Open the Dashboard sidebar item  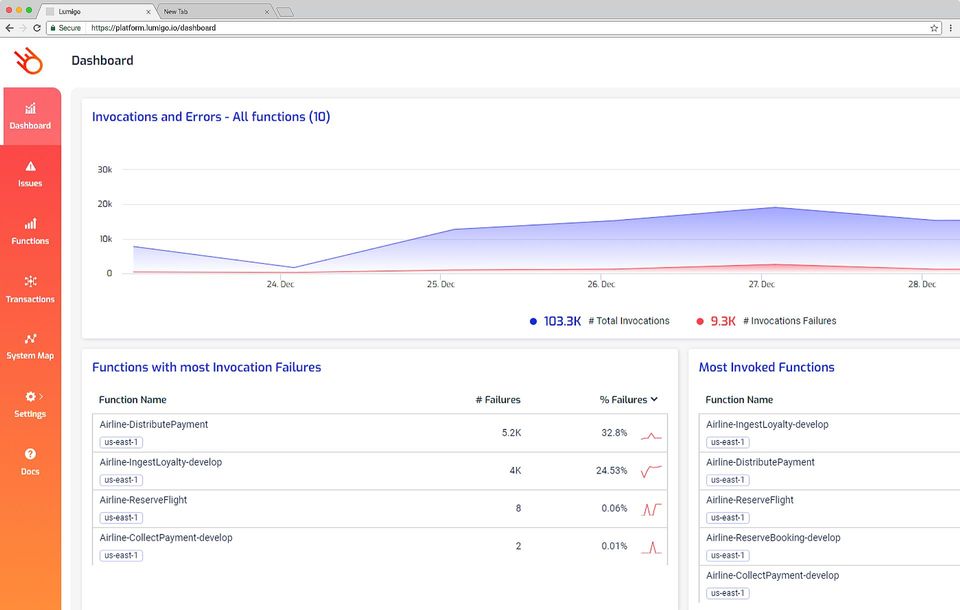coord(31,116)
